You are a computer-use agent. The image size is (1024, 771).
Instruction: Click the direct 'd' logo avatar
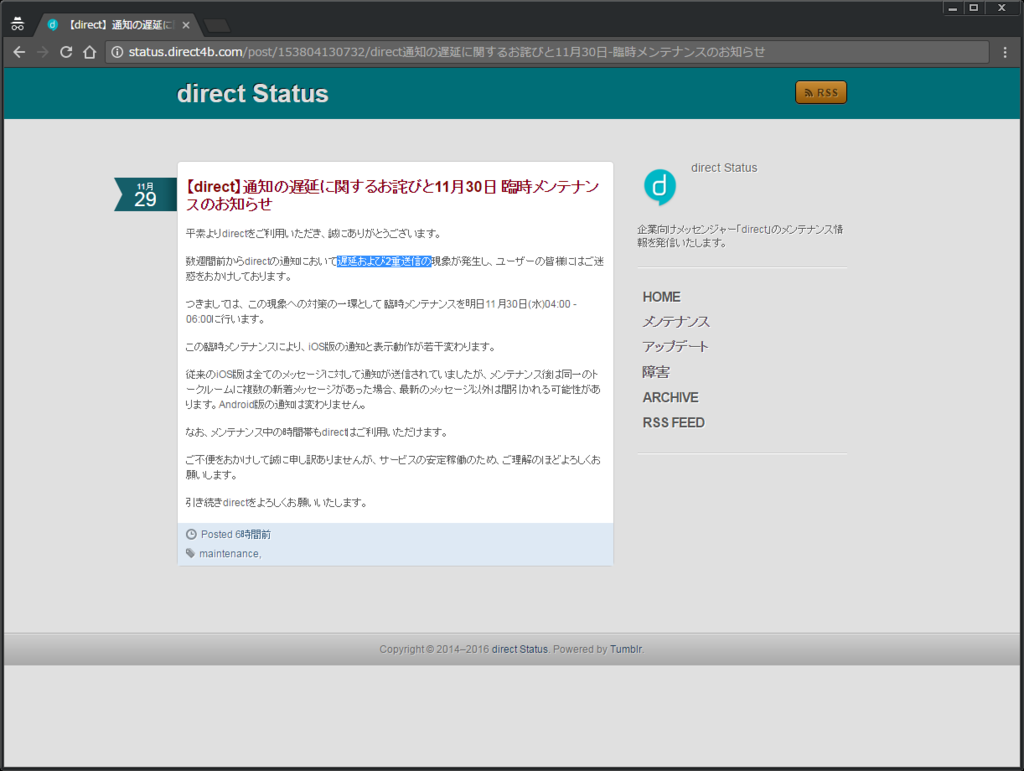pos(660,187)
